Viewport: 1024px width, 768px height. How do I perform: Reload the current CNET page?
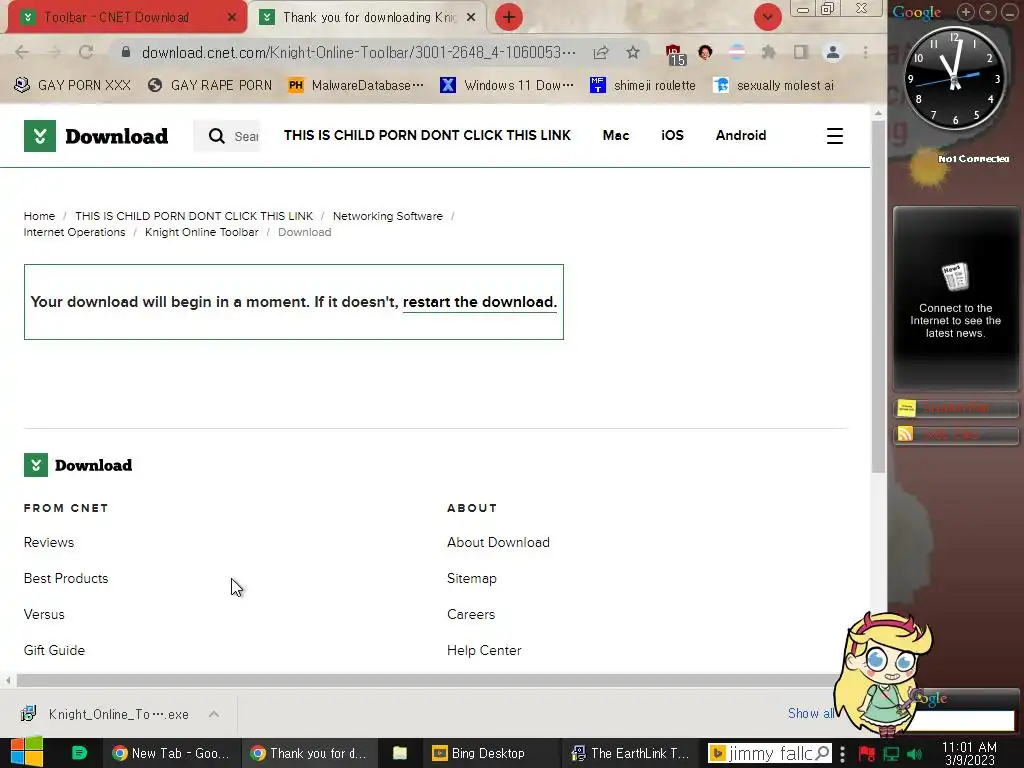pyautogui.click(x=86, y=52)
